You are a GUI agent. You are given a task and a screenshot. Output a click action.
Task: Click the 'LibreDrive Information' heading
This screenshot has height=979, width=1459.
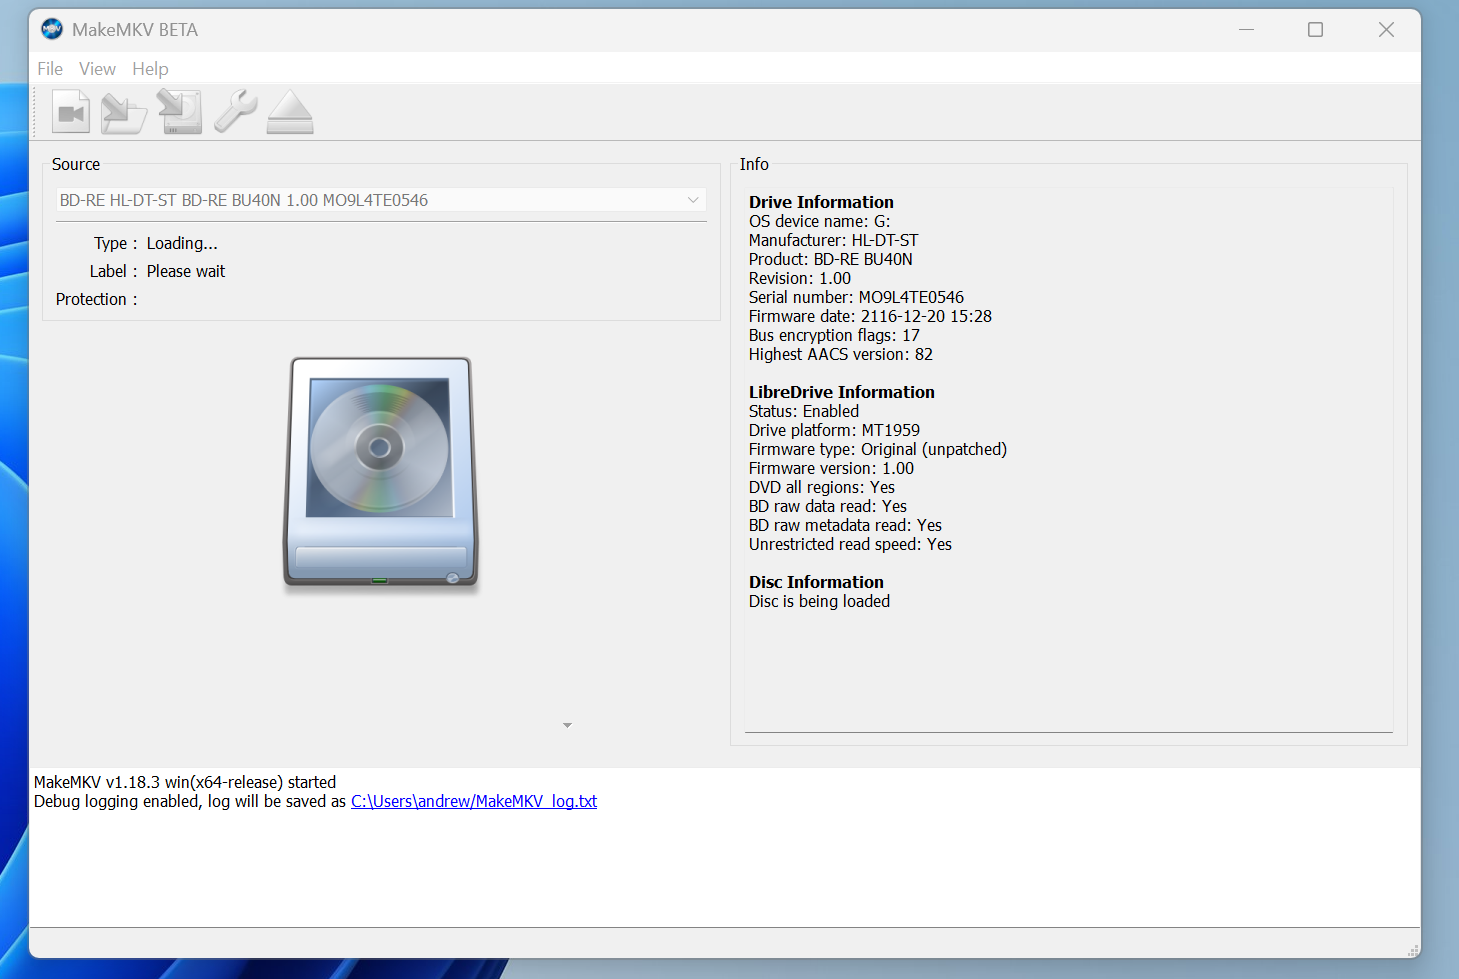coord(841,392)
